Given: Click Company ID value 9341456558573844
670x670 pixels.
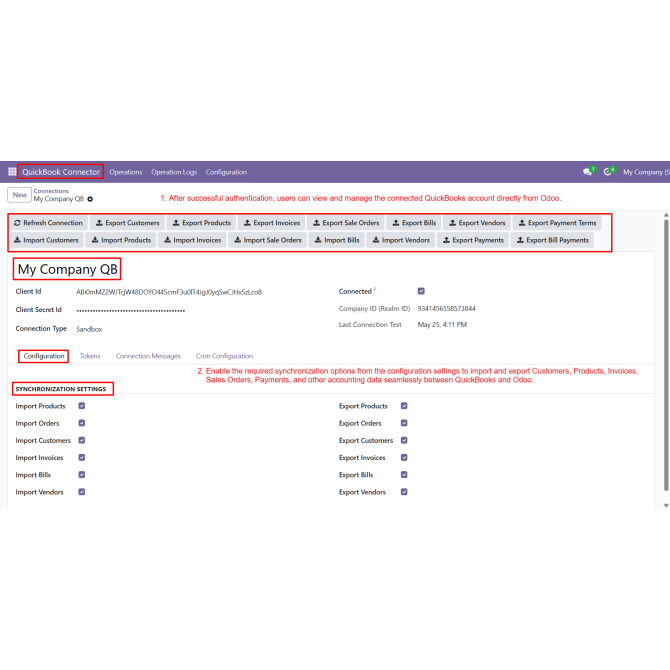Looking at the screenshot, I should coord(447,309).
